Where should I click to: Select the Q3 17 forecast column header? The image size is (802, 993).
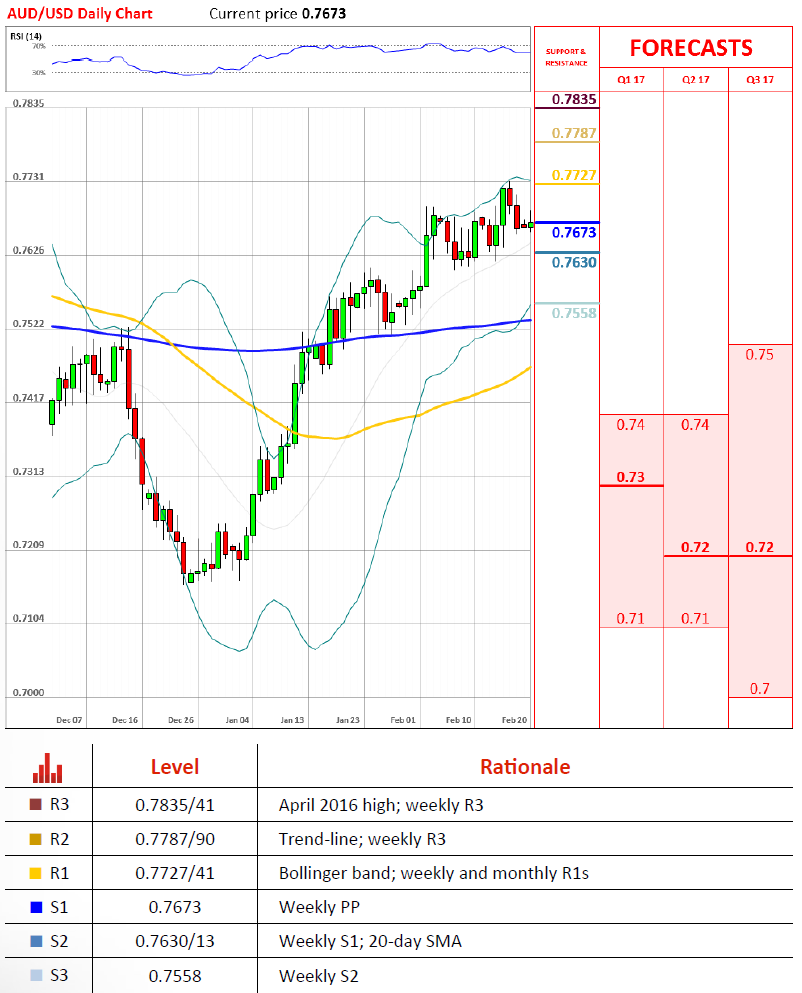(x=760, y=80)
